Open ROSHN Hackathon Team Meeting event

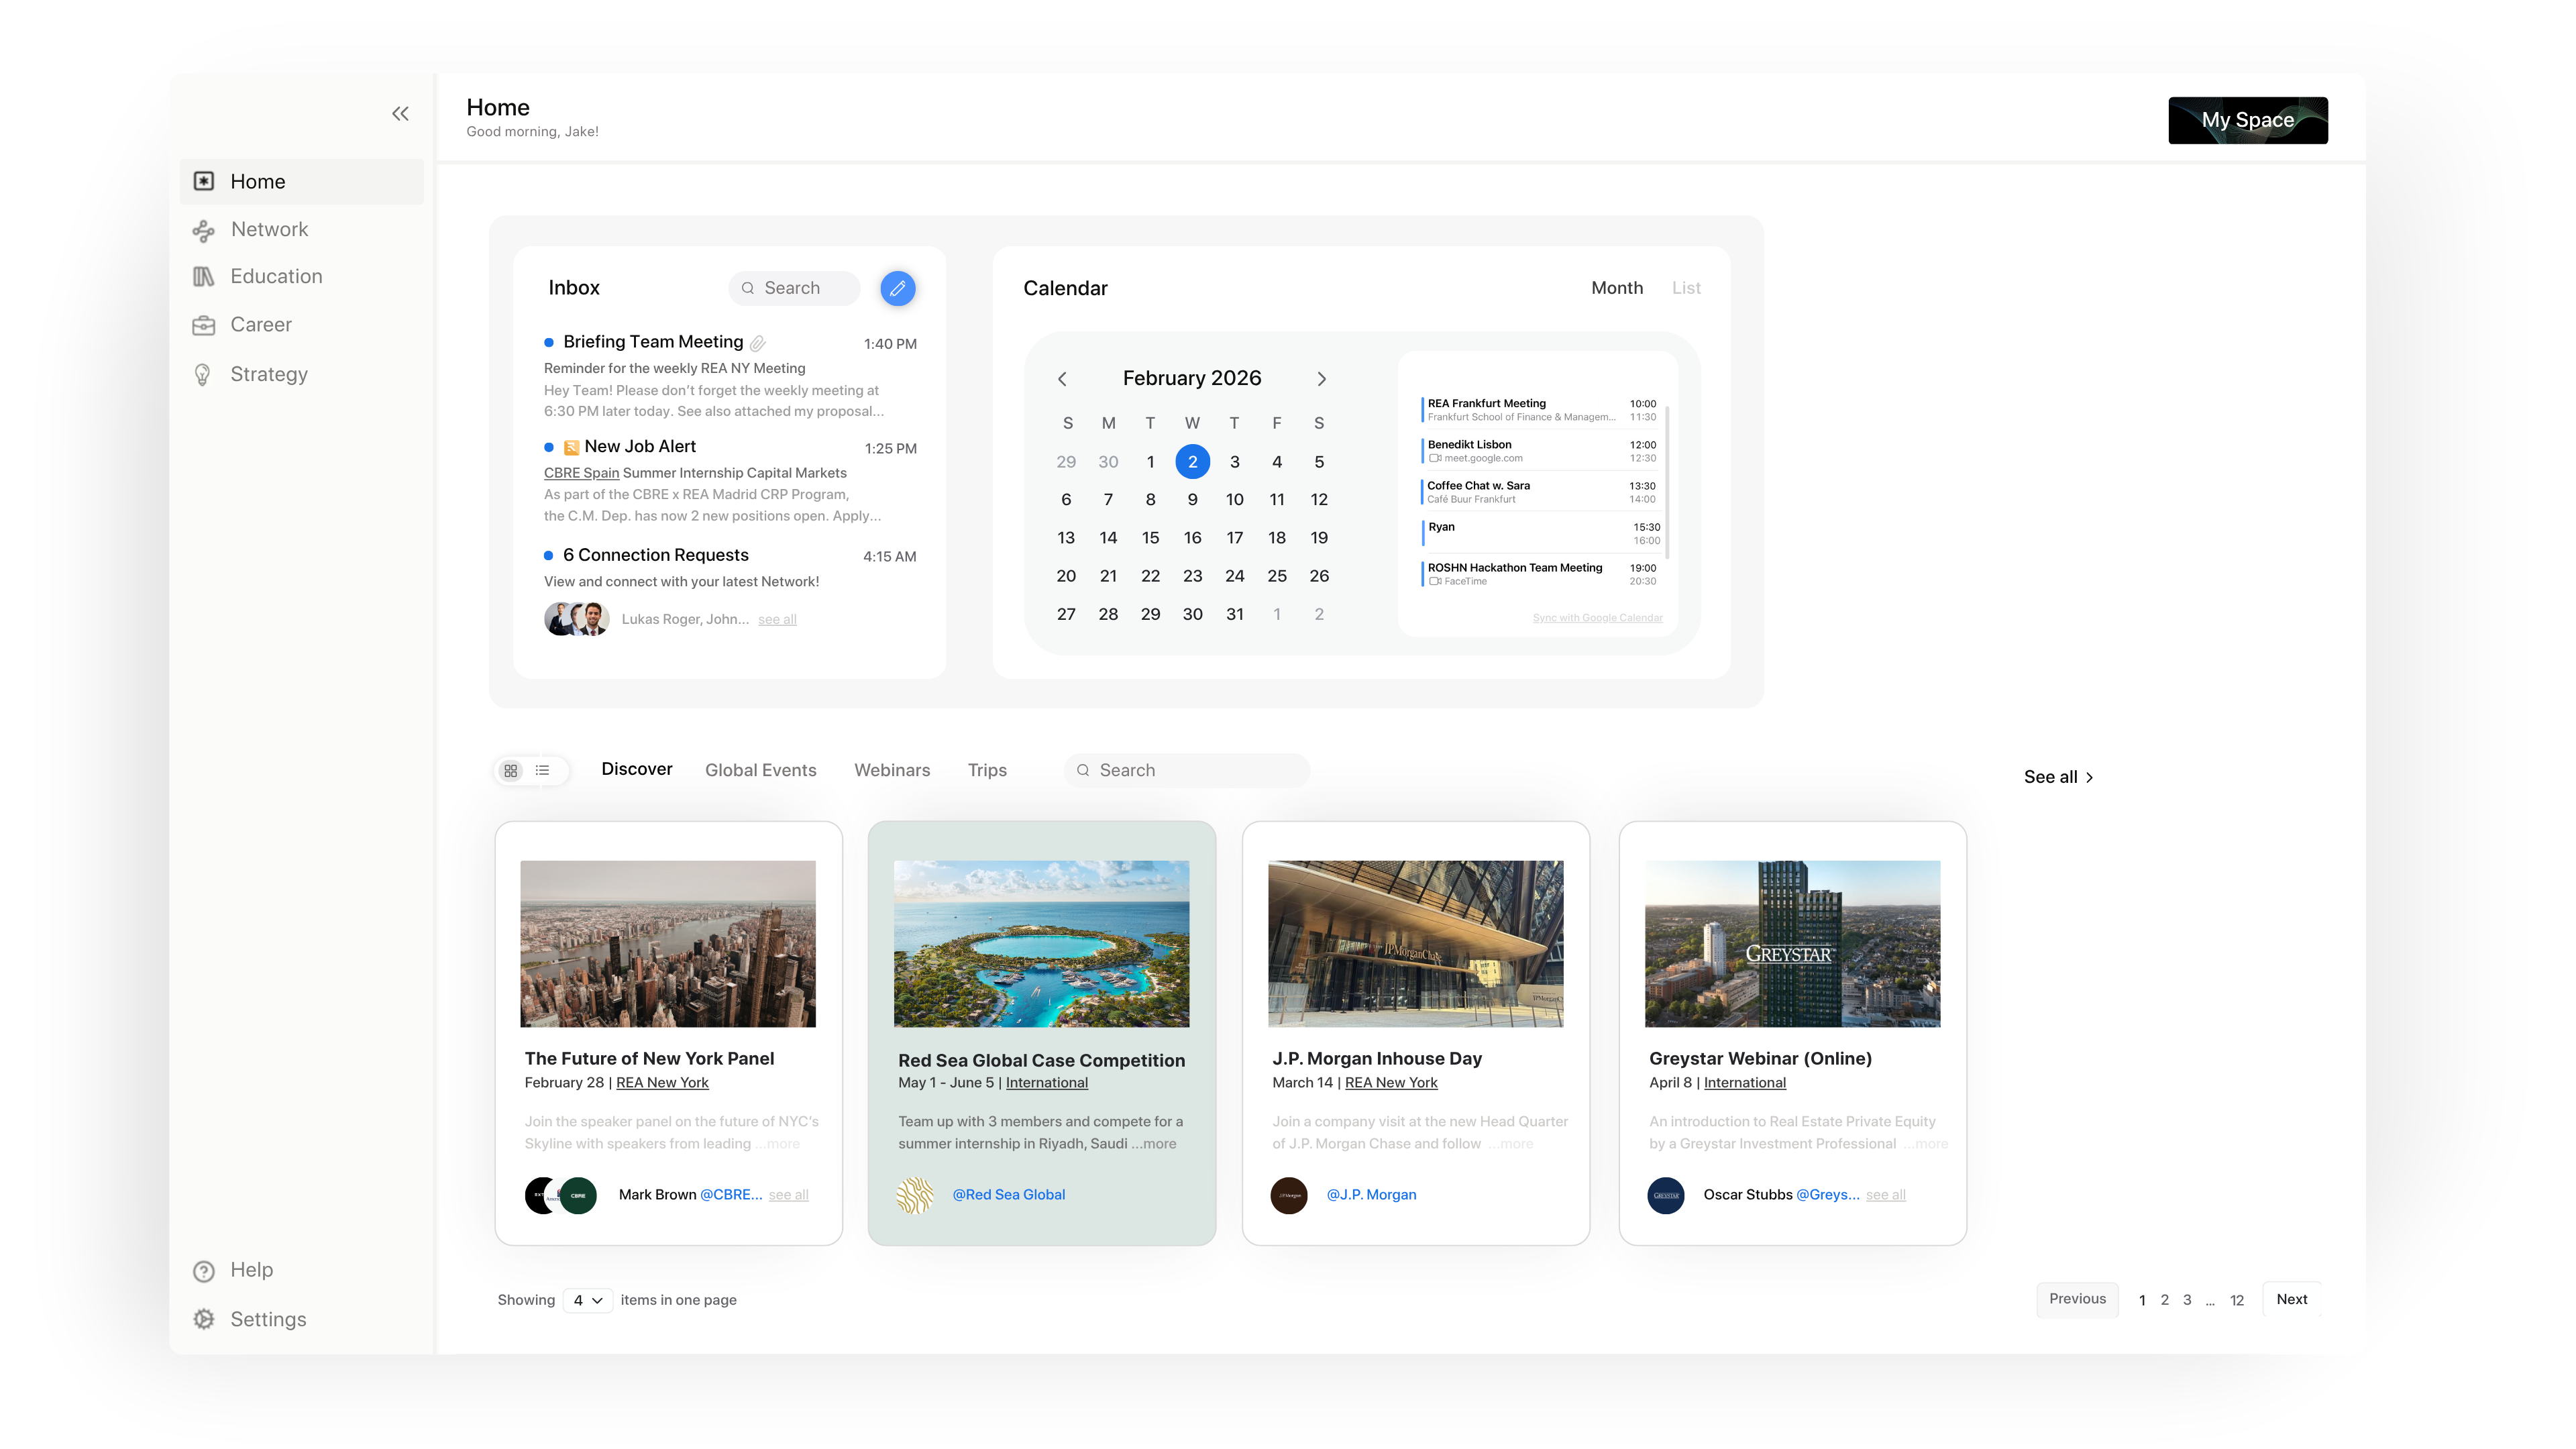1540,574
